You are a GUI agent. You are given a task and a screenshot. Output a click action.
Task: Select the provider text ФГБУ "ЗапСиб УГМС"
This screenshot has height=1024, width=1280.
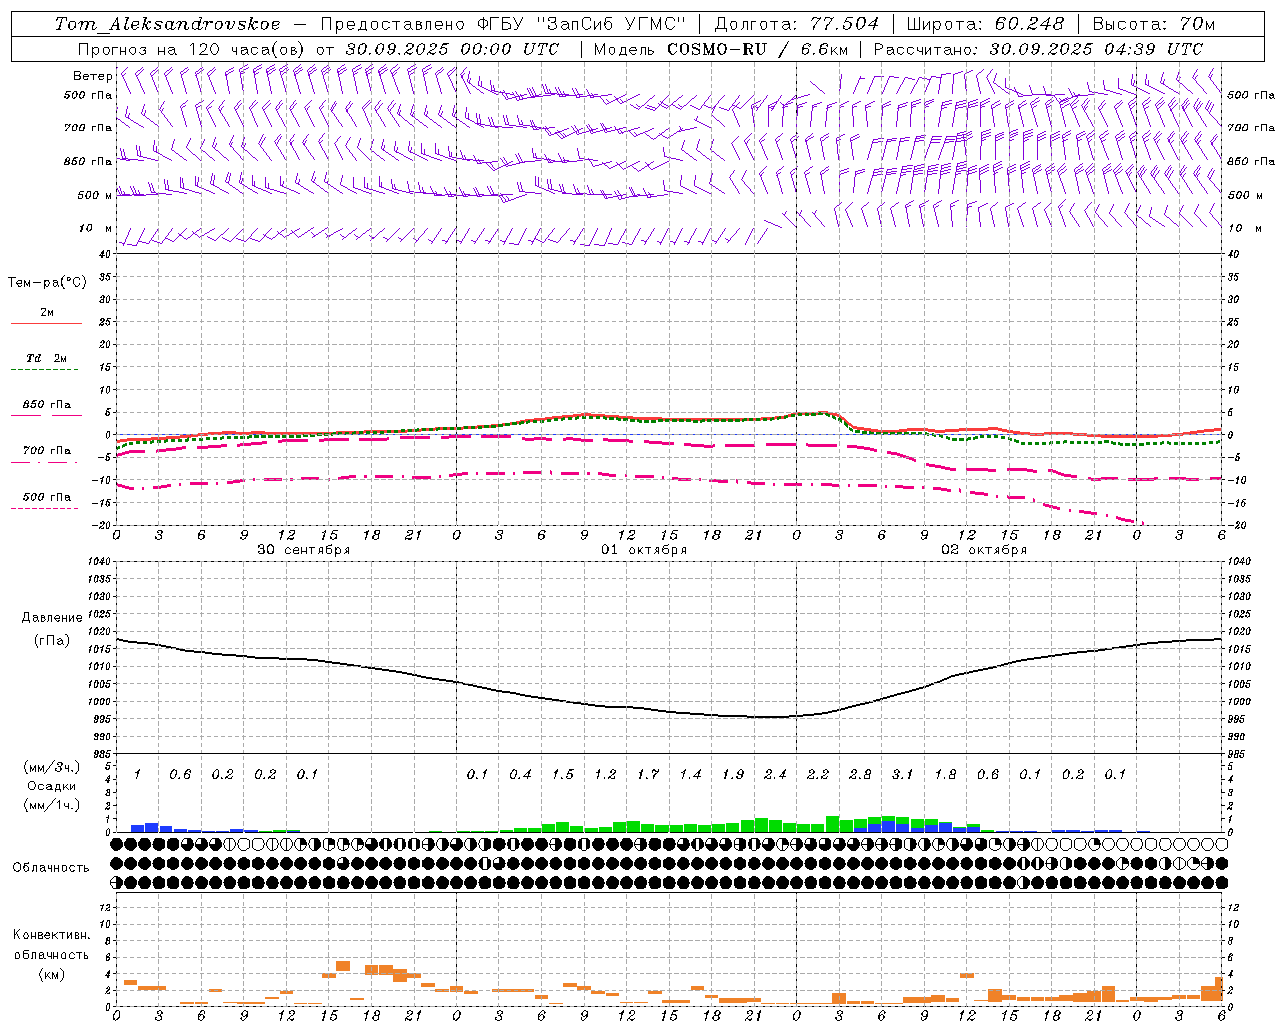pos(580,24)
